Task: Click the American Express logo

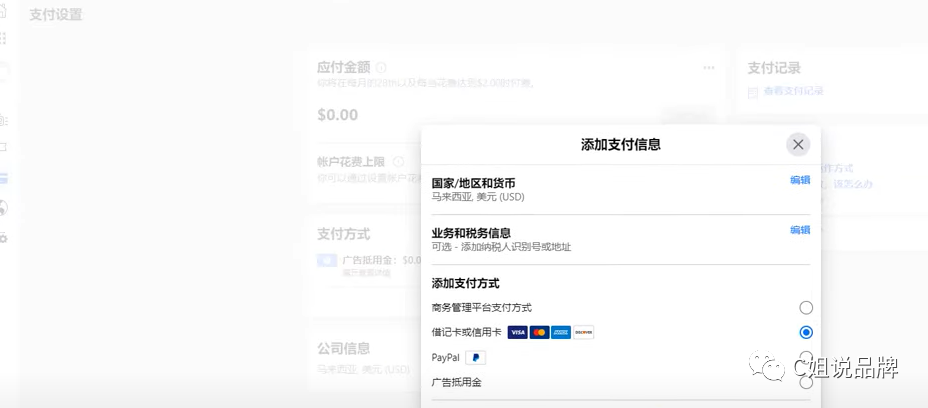Action: (x=561, y=332)
